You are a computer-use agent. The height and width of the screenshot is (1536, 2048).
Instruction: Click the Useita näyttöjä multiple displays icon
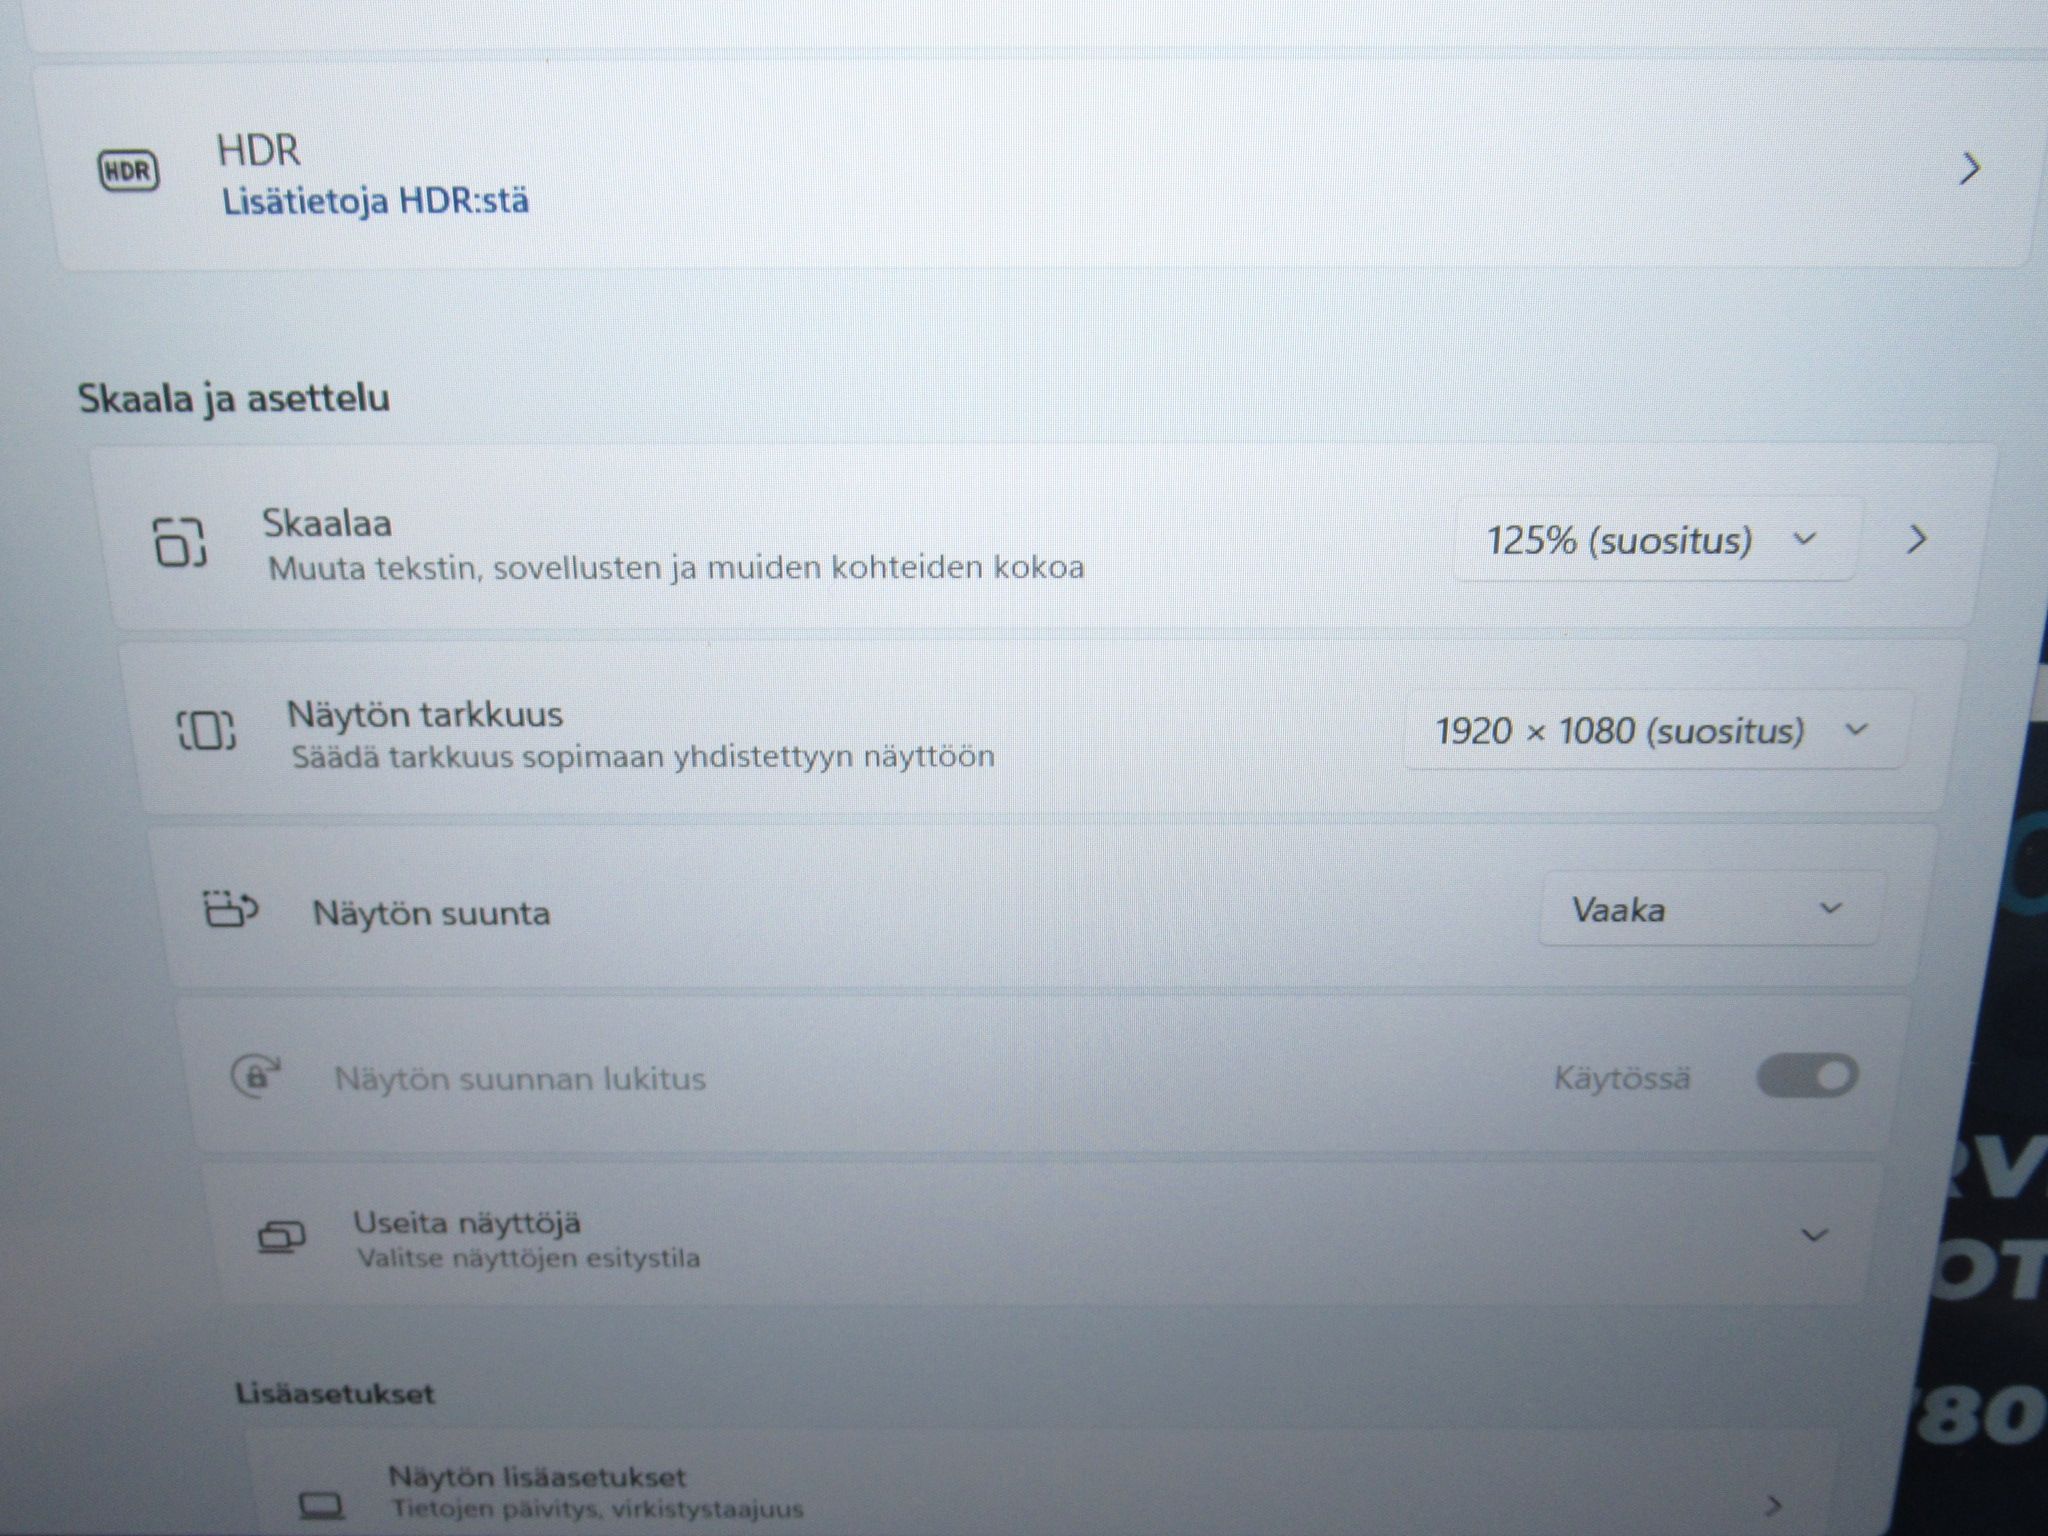(x=281, y=1238)
